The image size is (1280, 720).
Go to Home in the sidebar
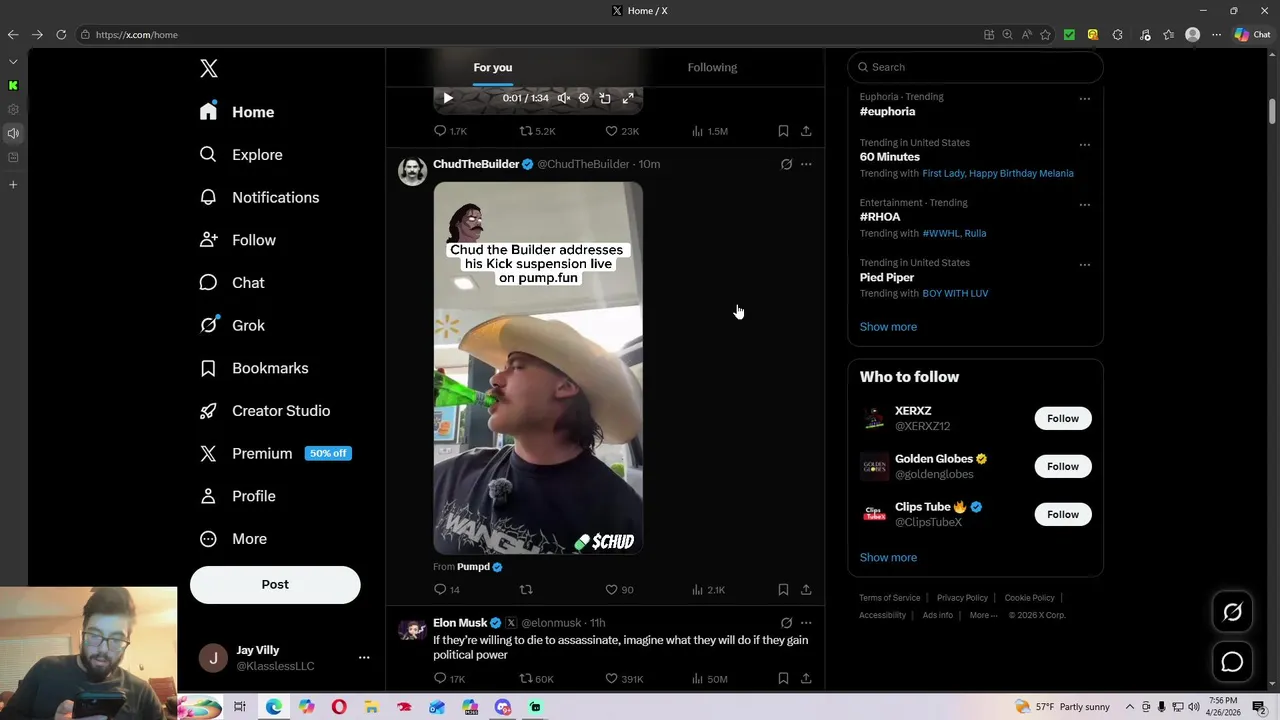point(237,112)
